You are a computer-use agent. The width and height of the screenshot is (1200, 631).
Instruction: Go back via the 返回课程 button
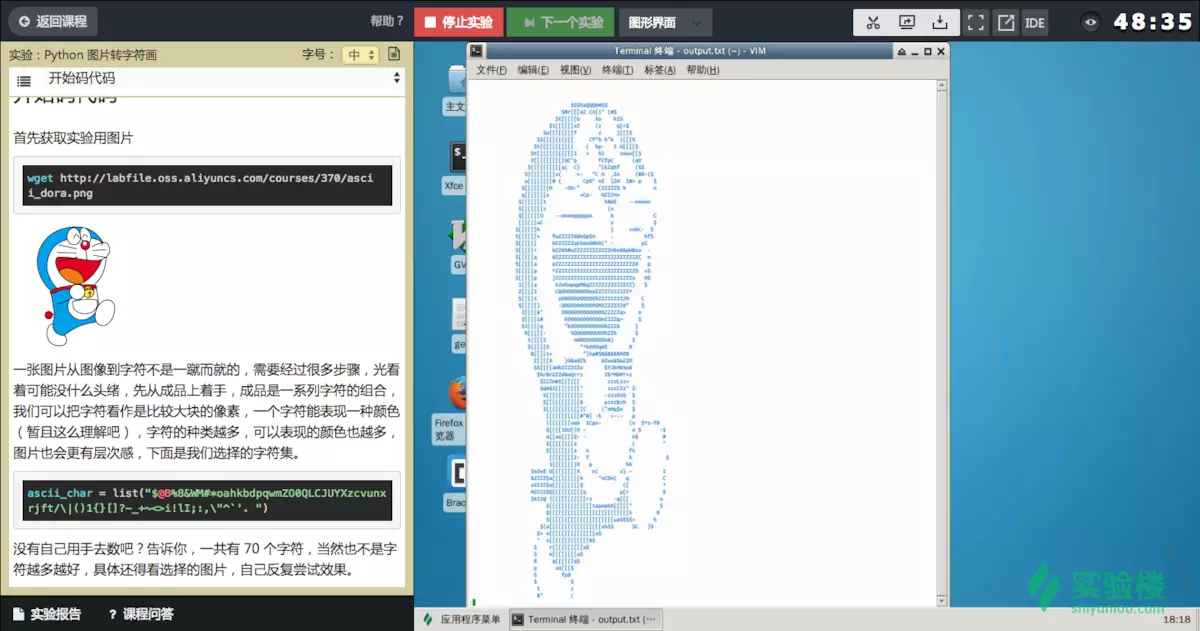click(52, 21)
